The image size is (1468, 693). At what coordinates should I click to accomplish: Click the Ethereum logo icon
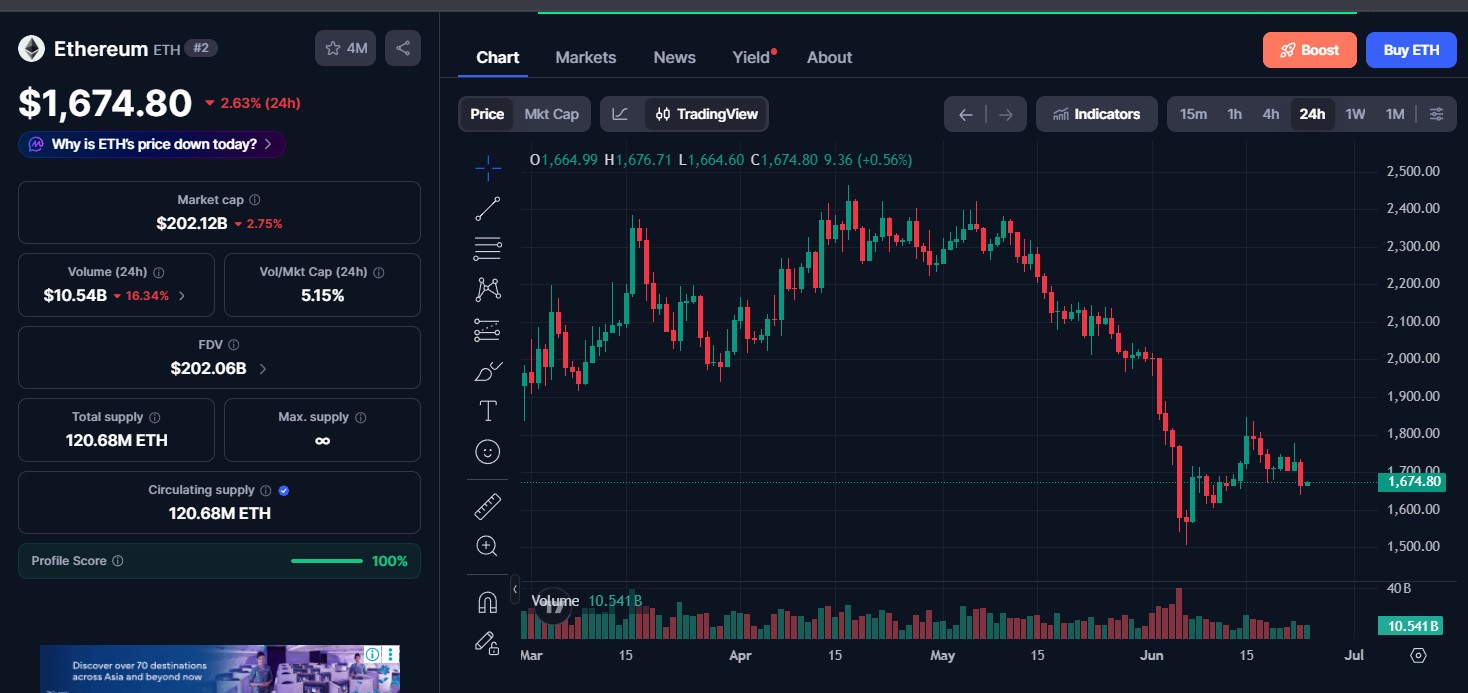pos(31,48)
